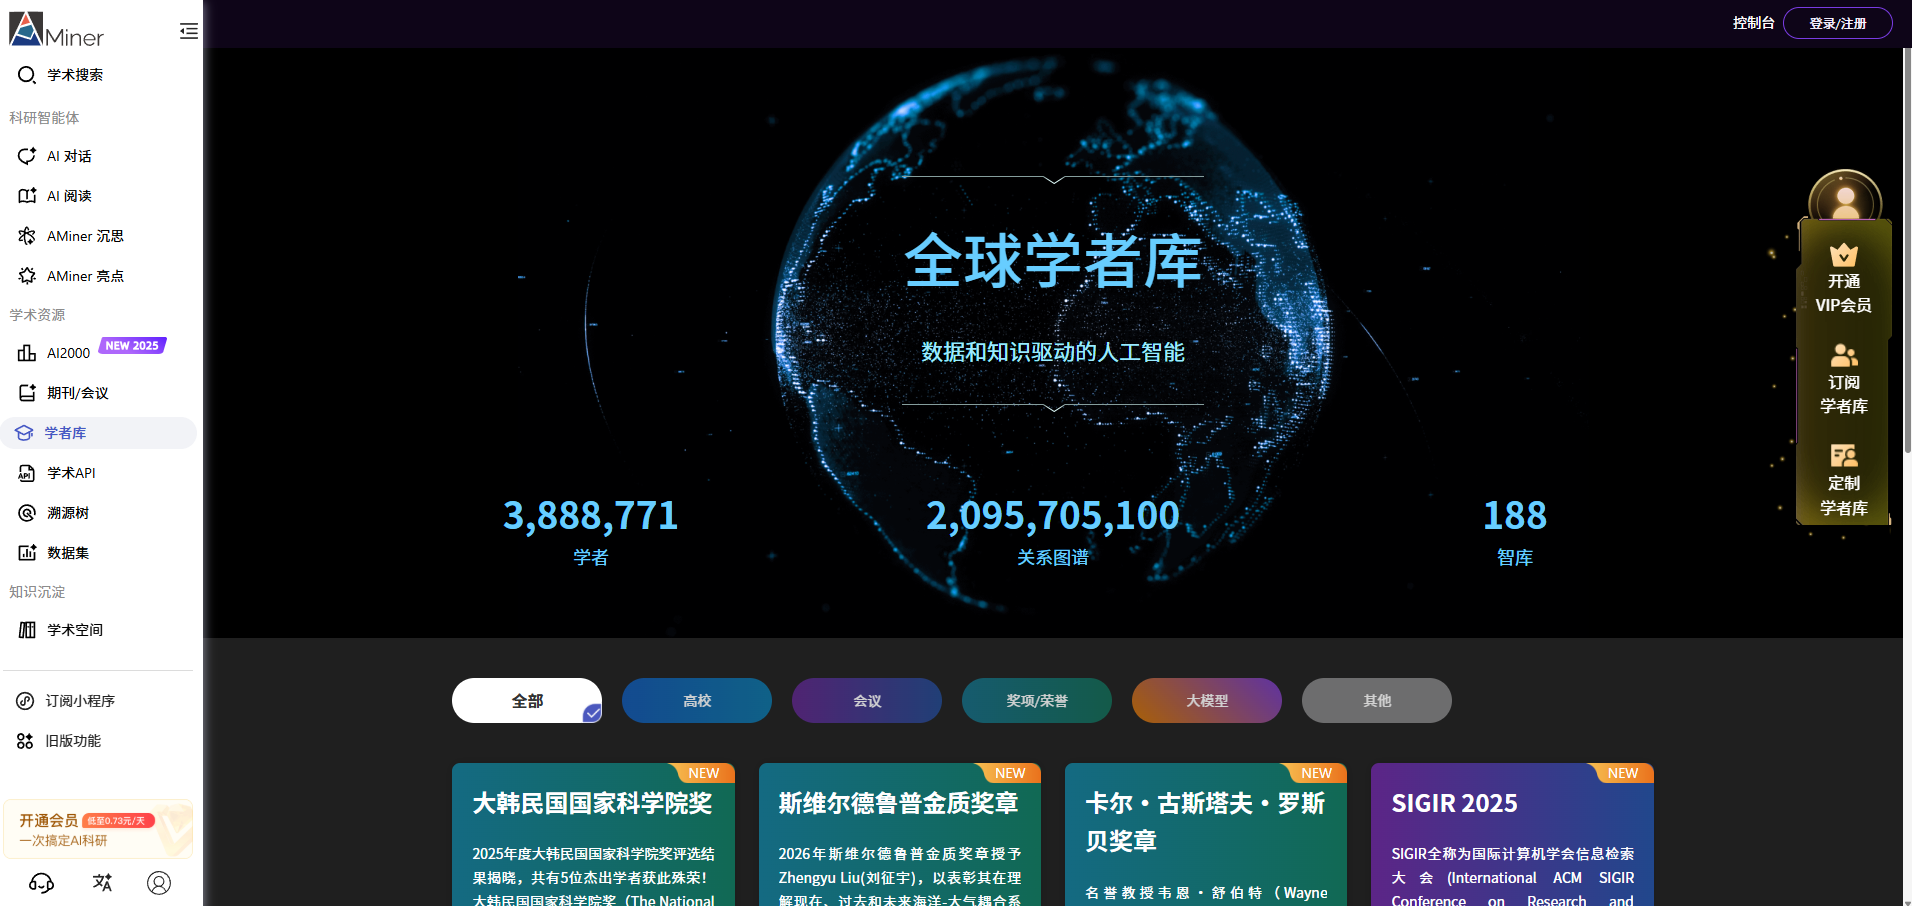Viewport: 1912px width, 906px height.
Task: Click 定制学者库 icon
Action: [x=1844, y=457]
